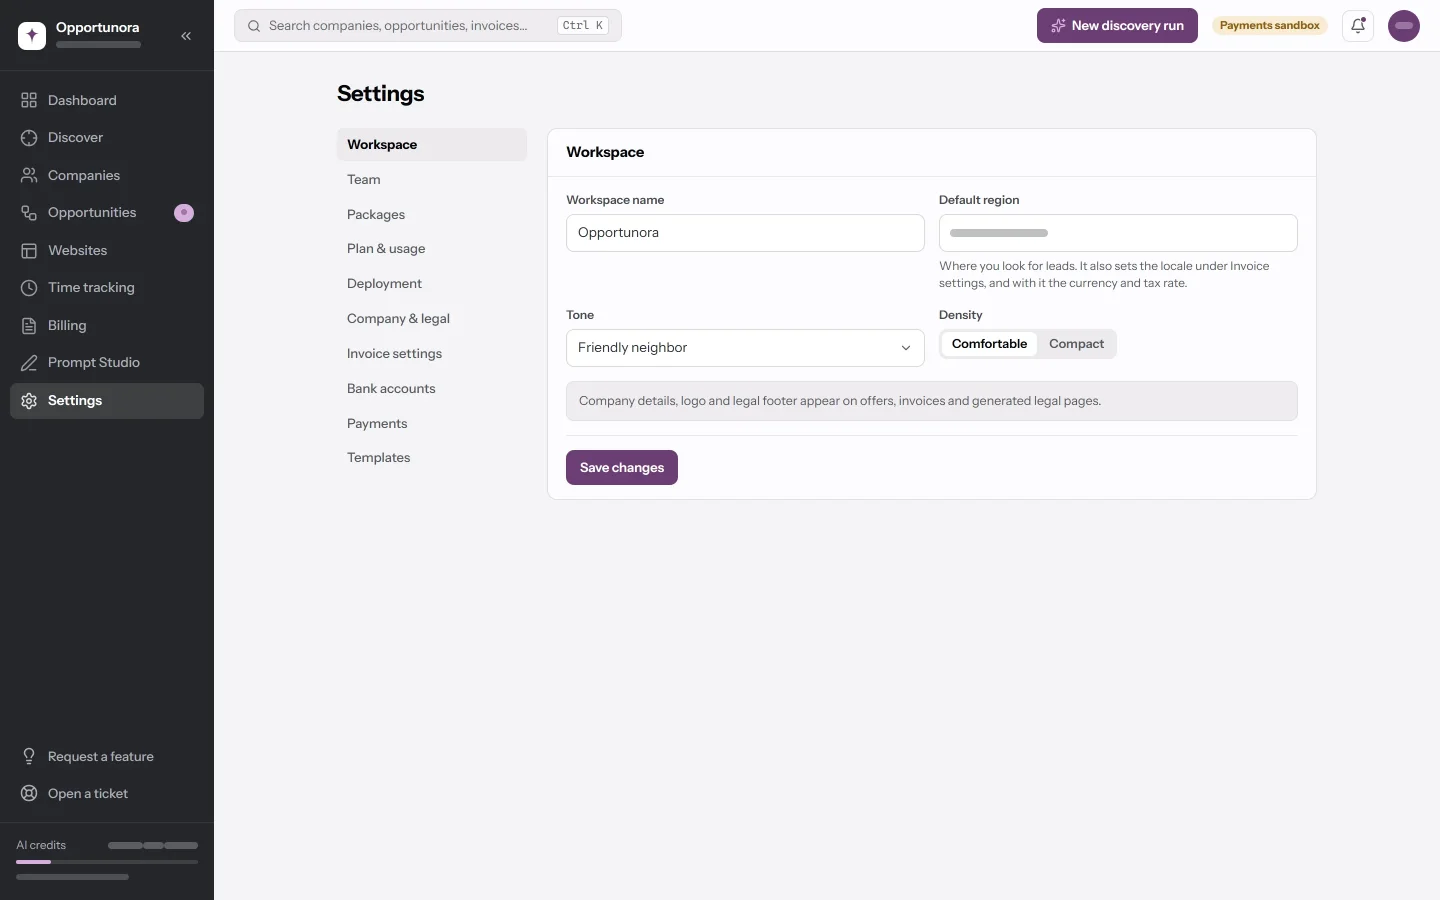Open the Payments settings tab
This screenshot has height=900, width=1440.
click(432, 424)
